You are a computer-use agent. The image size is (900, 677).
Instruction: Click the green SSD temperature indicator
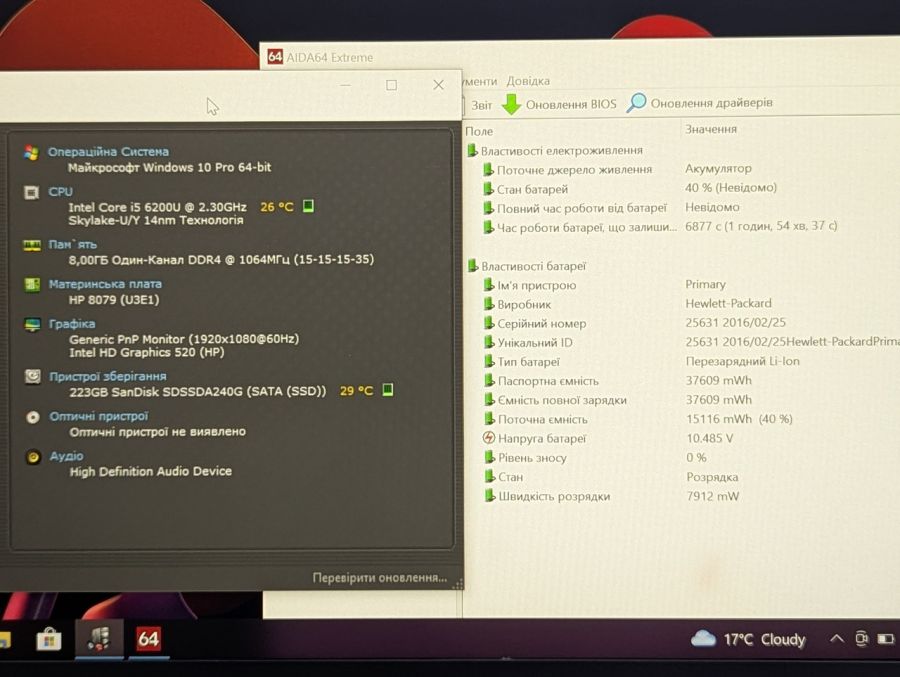[x=388, y=390]
